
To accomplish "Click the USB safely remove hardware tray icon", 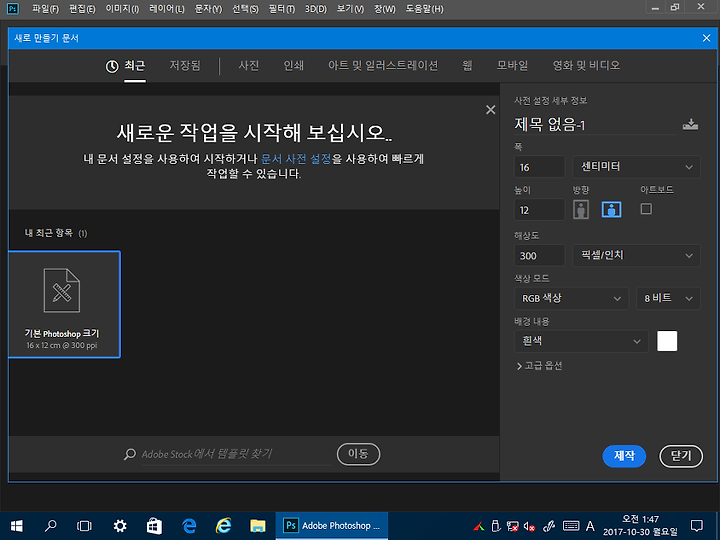I will click(x=495, y=526).
